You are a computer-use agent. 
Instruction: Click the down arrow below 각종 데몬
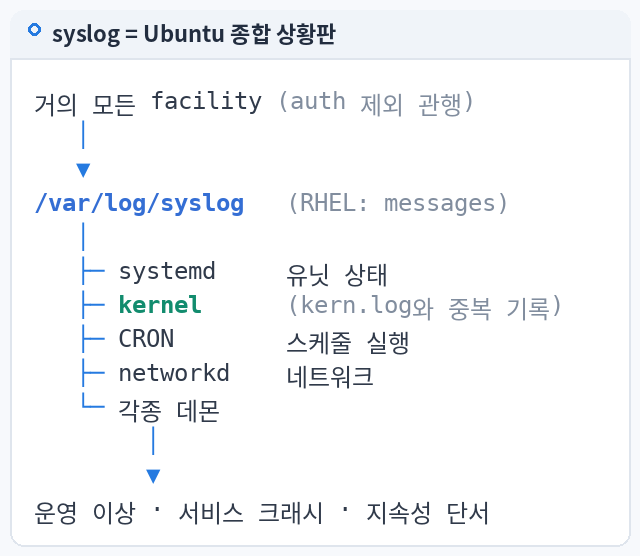coord(153,476)
